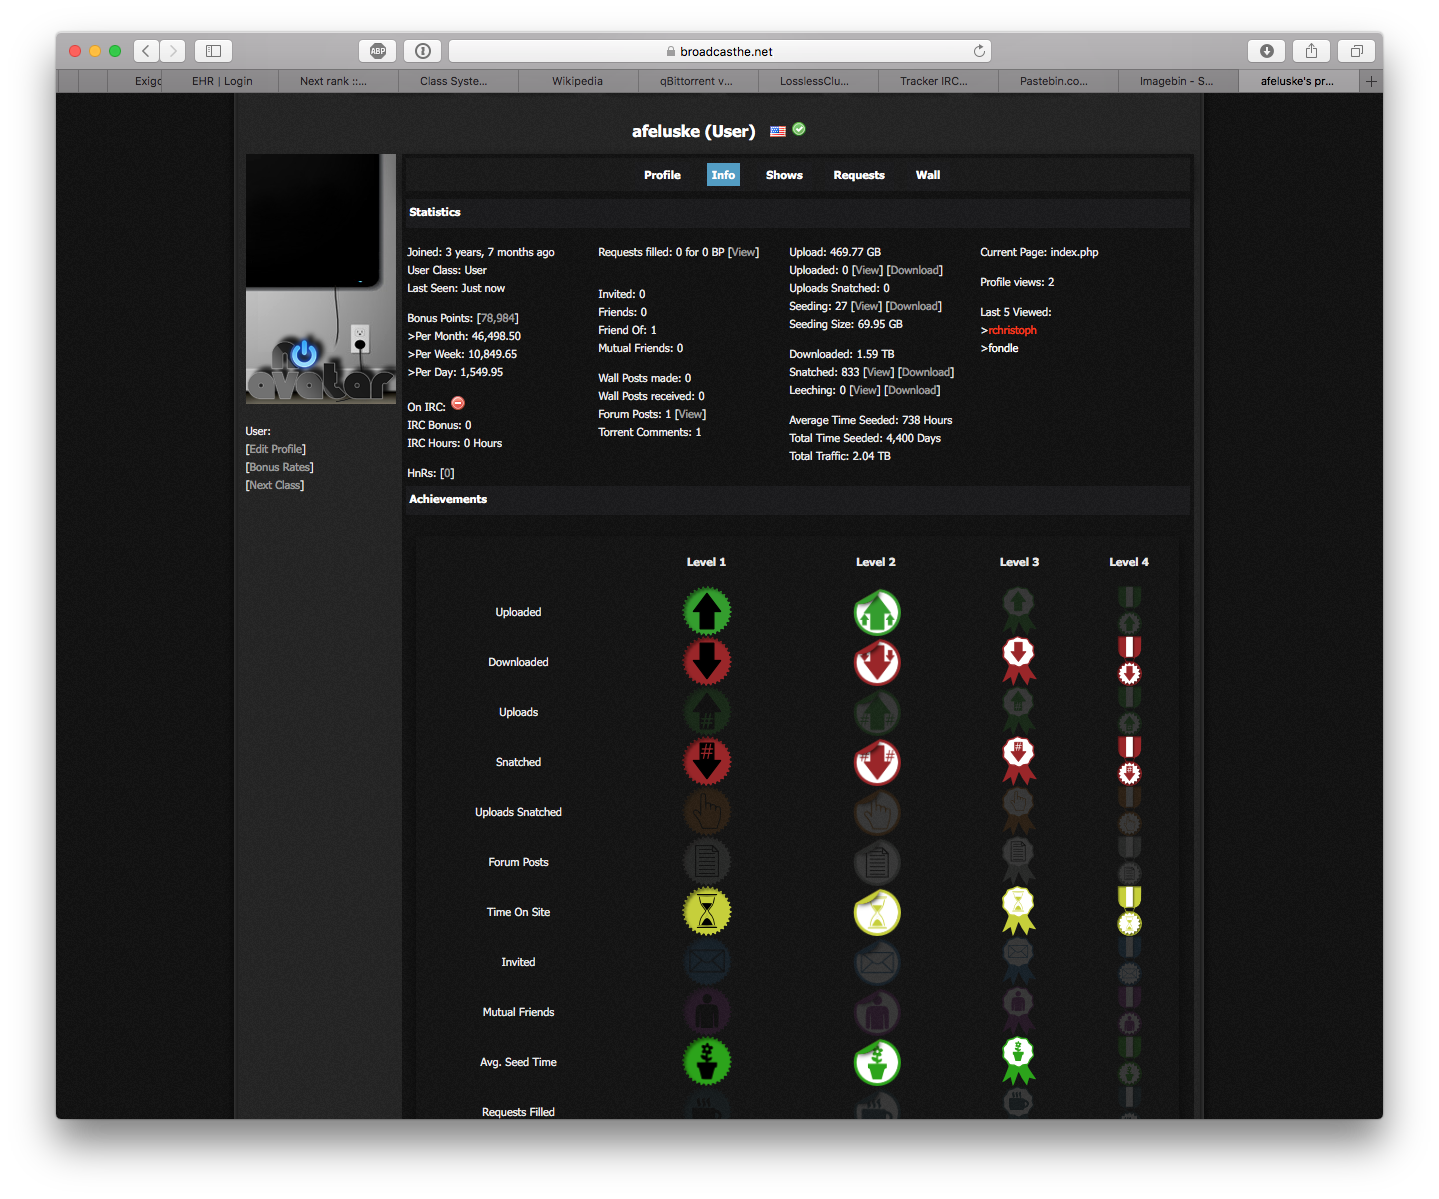Click the Downloaded Level 1 red badge
Screen dimensions: 1439x1199
click(707, 662)
